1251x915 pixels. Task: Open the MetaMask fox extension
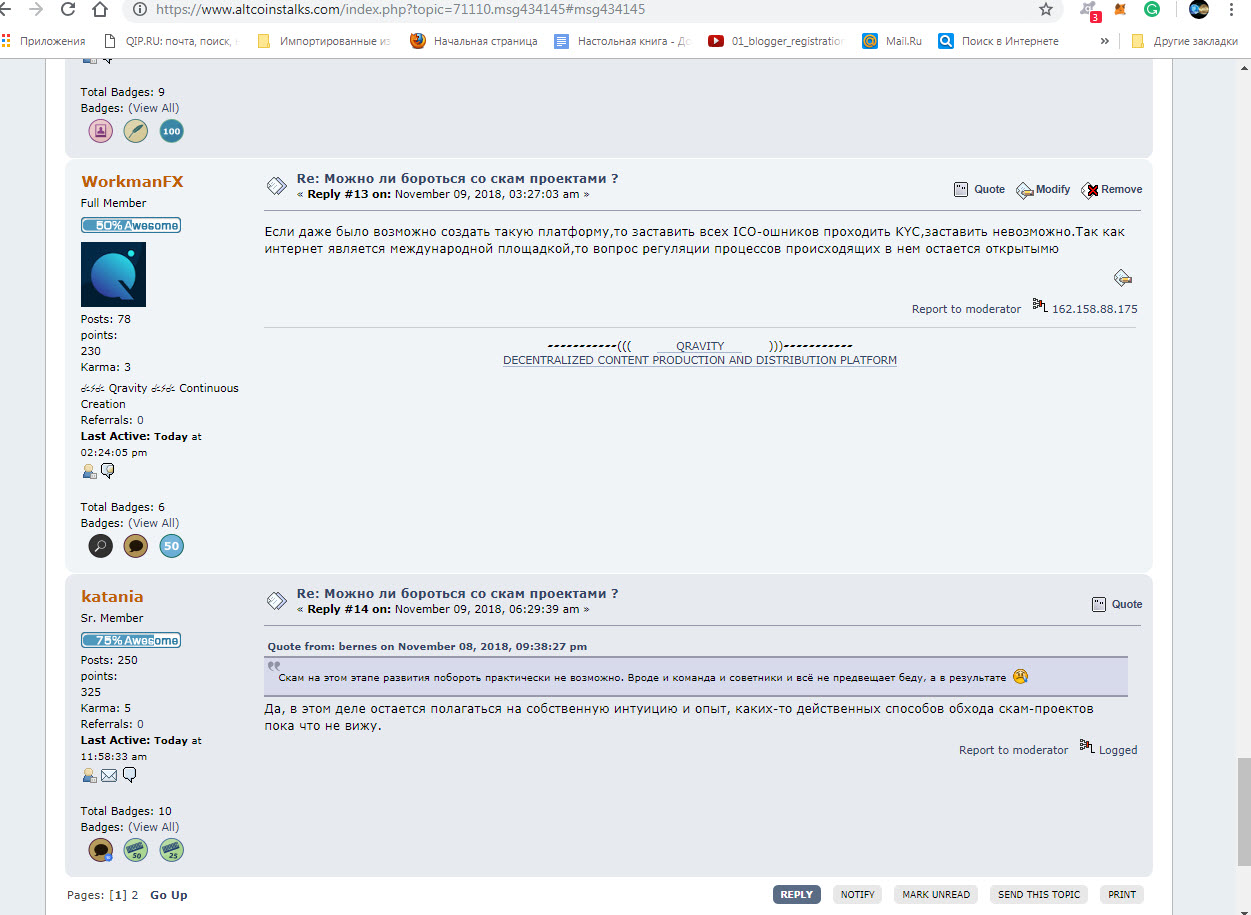coord(1122,10)
